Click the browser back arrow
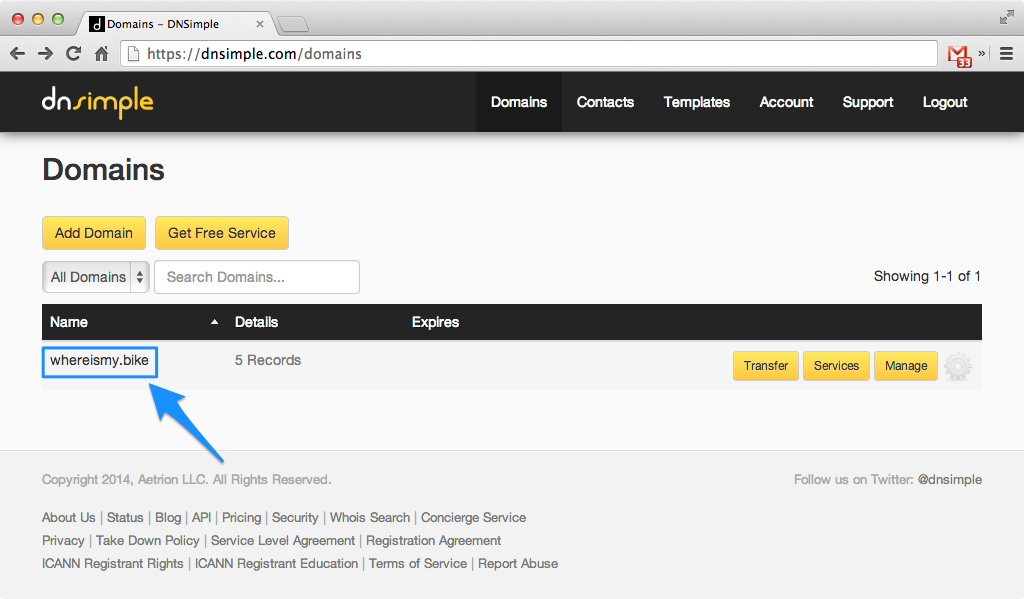 click(x=18, y=54)
